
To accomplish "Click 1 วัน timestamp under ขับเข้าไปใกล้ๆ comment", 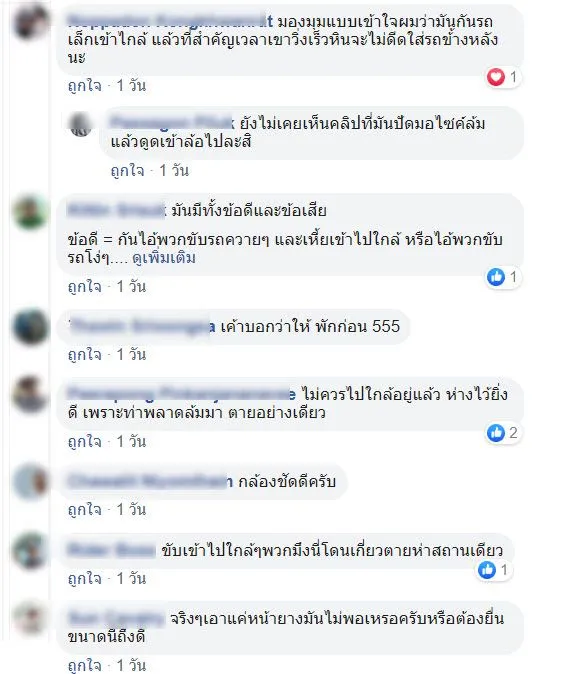I will 131,579.
